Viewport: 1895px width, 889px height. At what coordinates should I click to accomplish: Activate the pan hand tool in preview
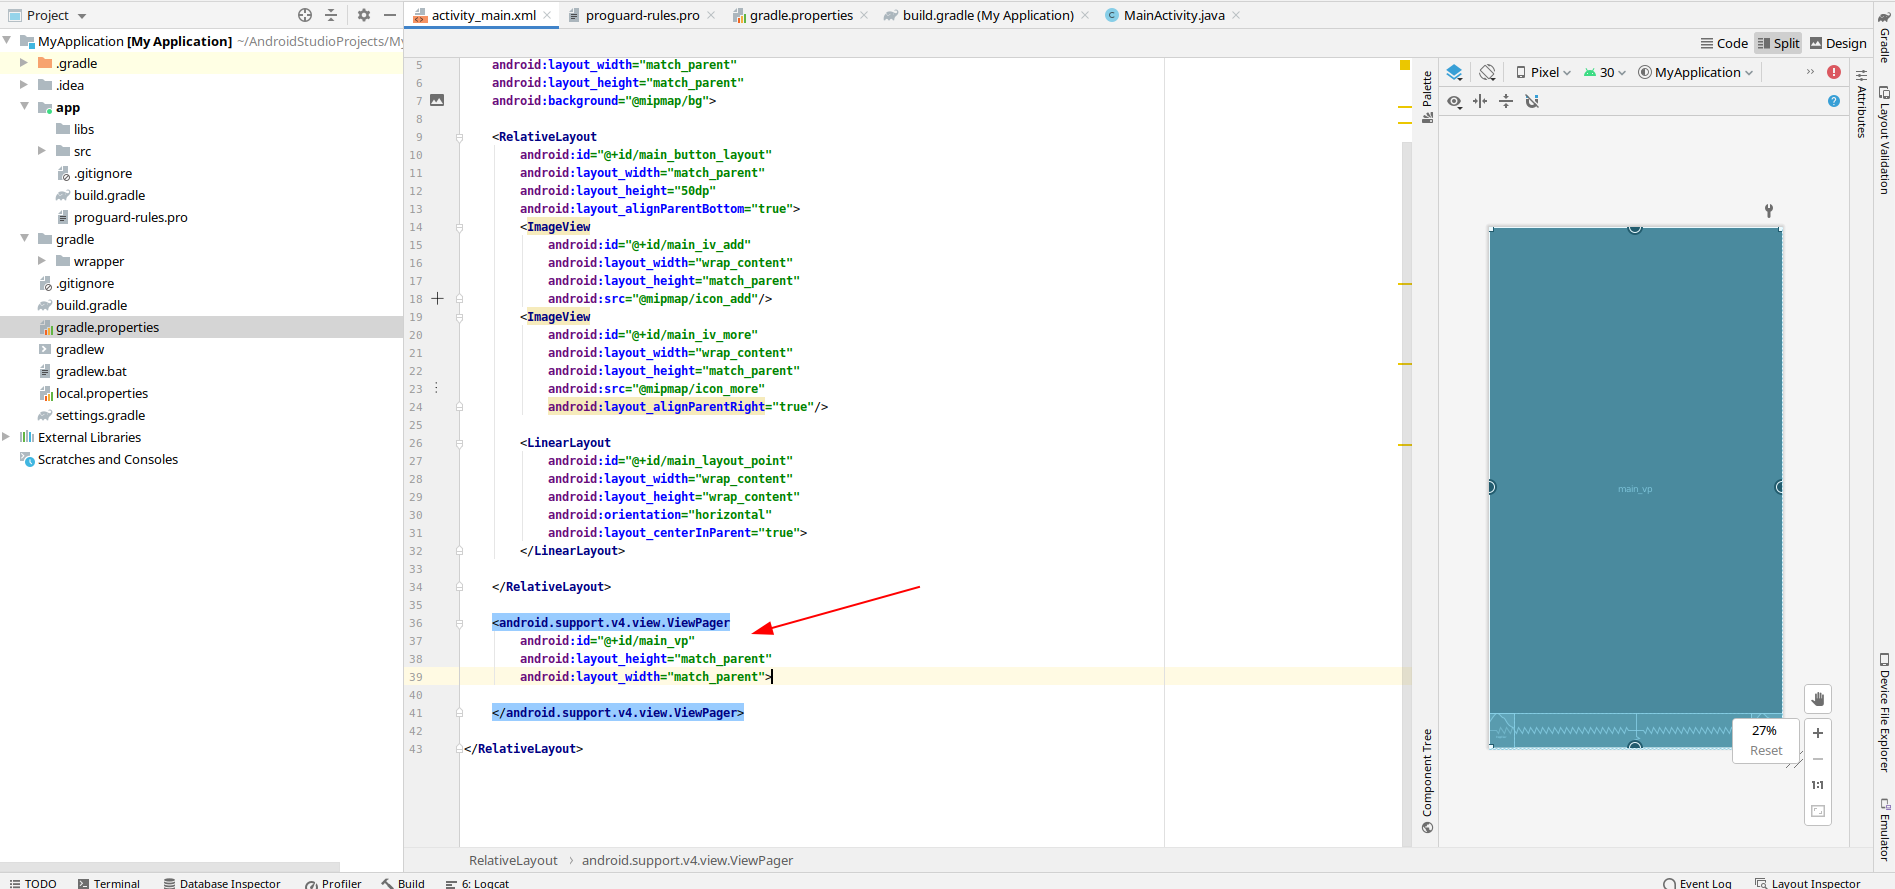click(1818, 699)
